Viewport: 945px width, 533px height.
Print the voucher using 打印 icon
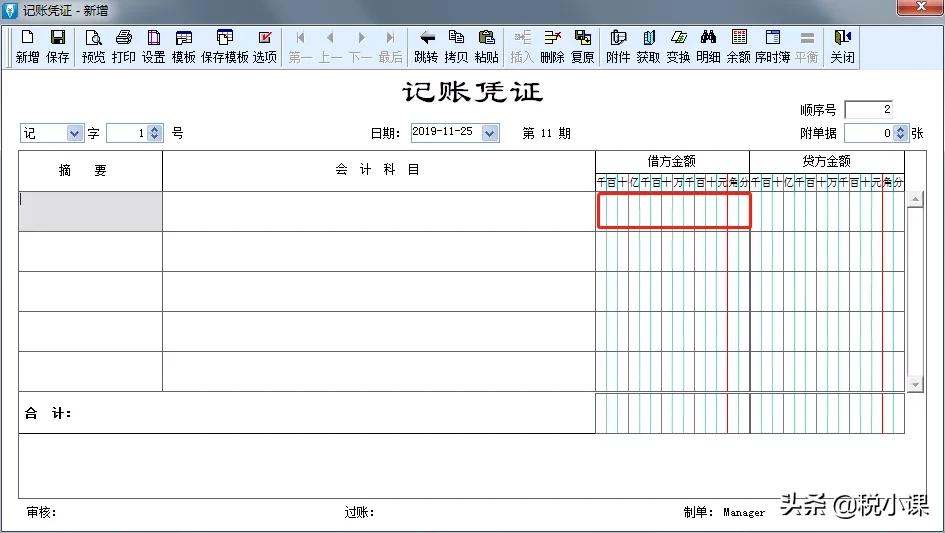click(124, 46)
